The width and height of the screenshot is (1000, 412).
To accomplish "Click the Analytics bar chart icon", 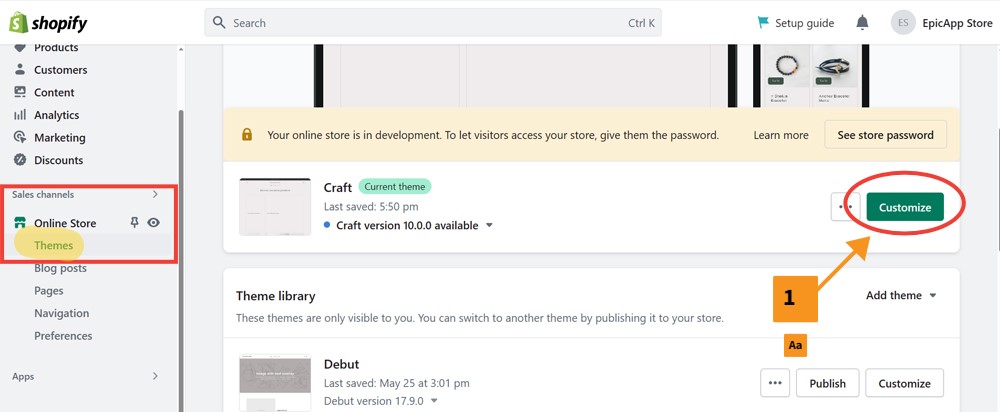I will [20, 115].
